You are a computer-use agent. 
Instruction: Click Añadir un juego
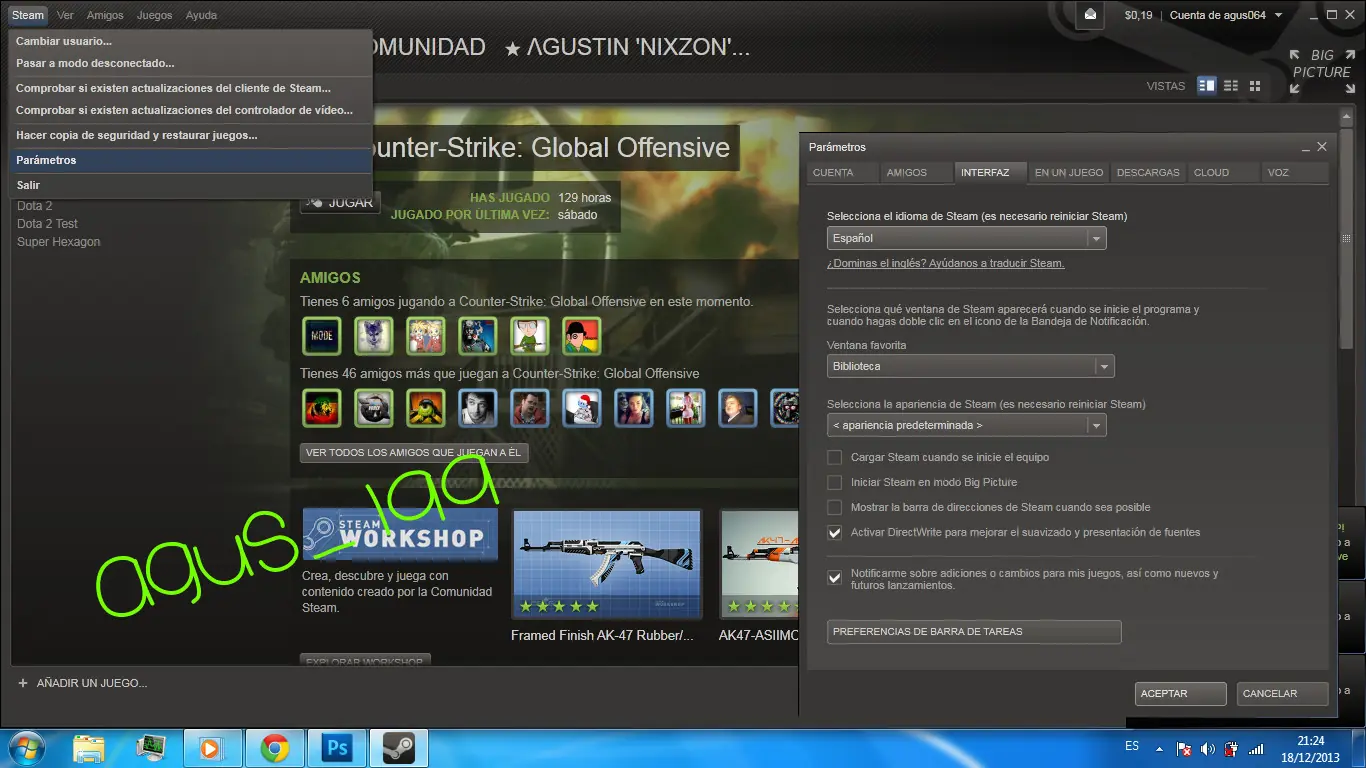click(x=92, y=683)
